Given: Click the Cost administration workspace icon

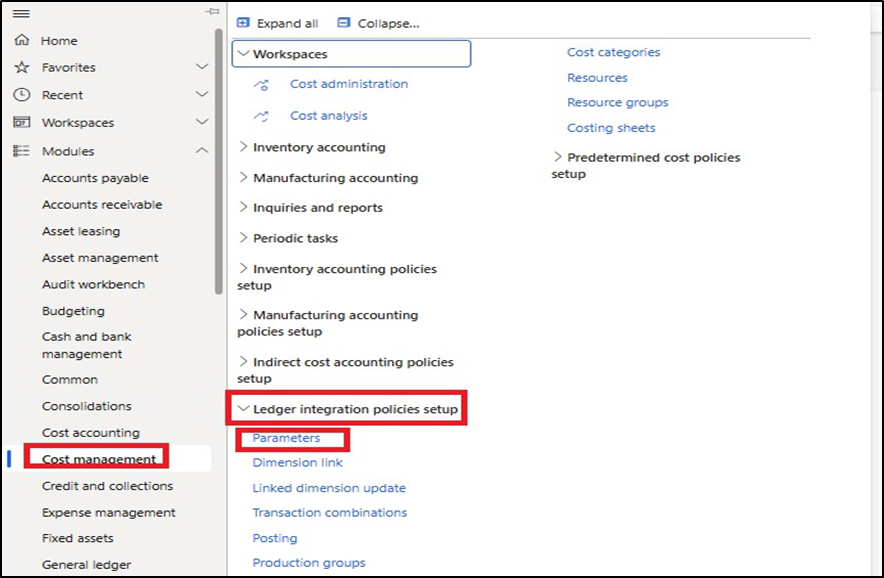Looking at the screenshot, I should pos(262,85).
